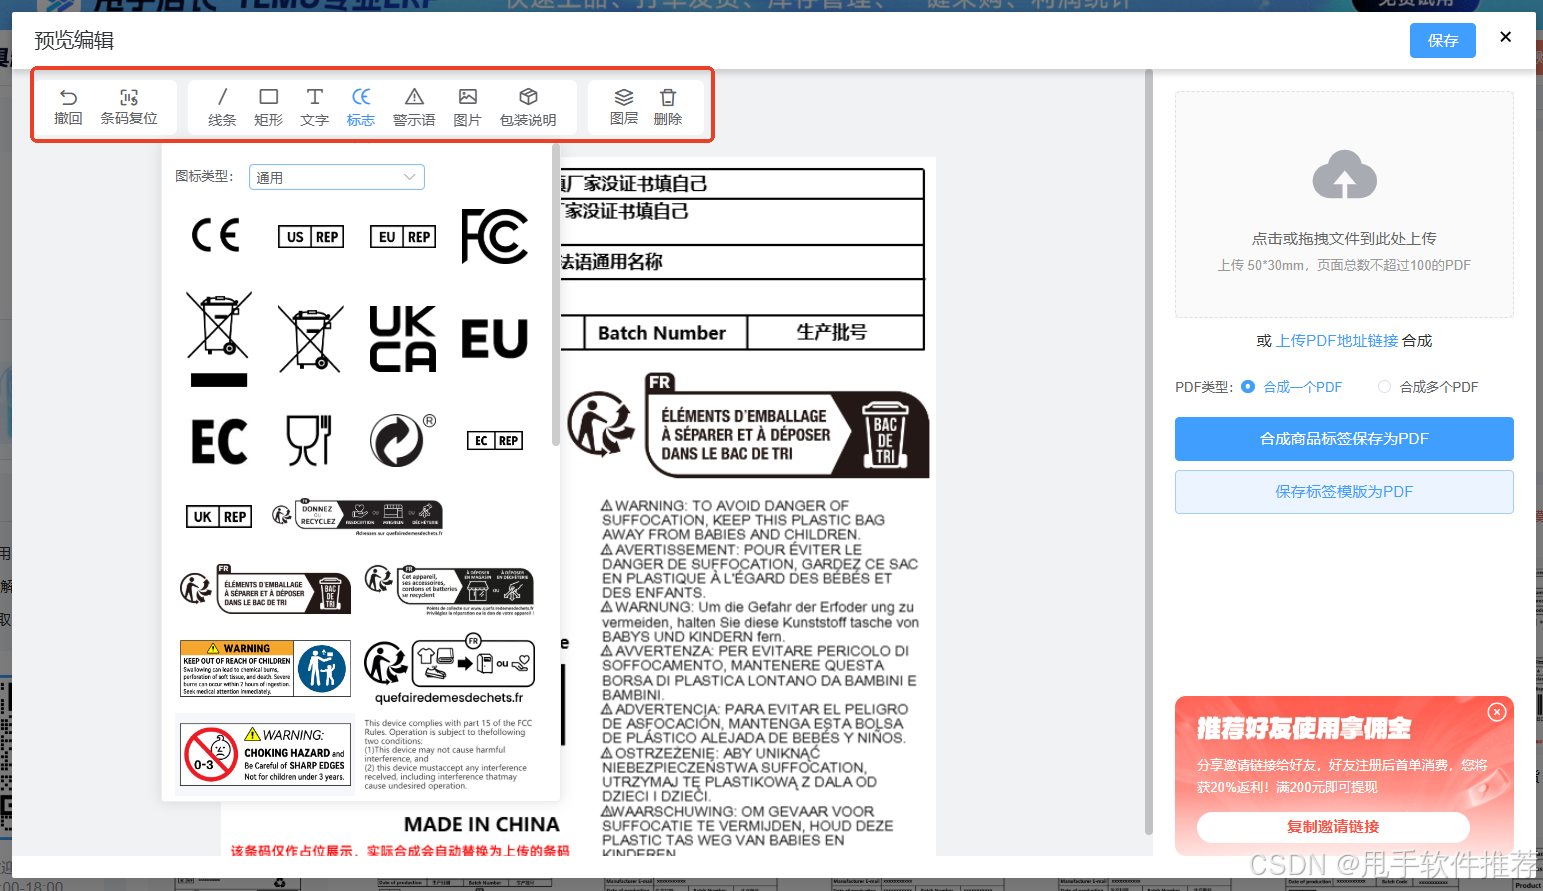This screenshot has height=891, width=1543.
Task: Insert the EU REP symbol
Action: tap(403, 237)
